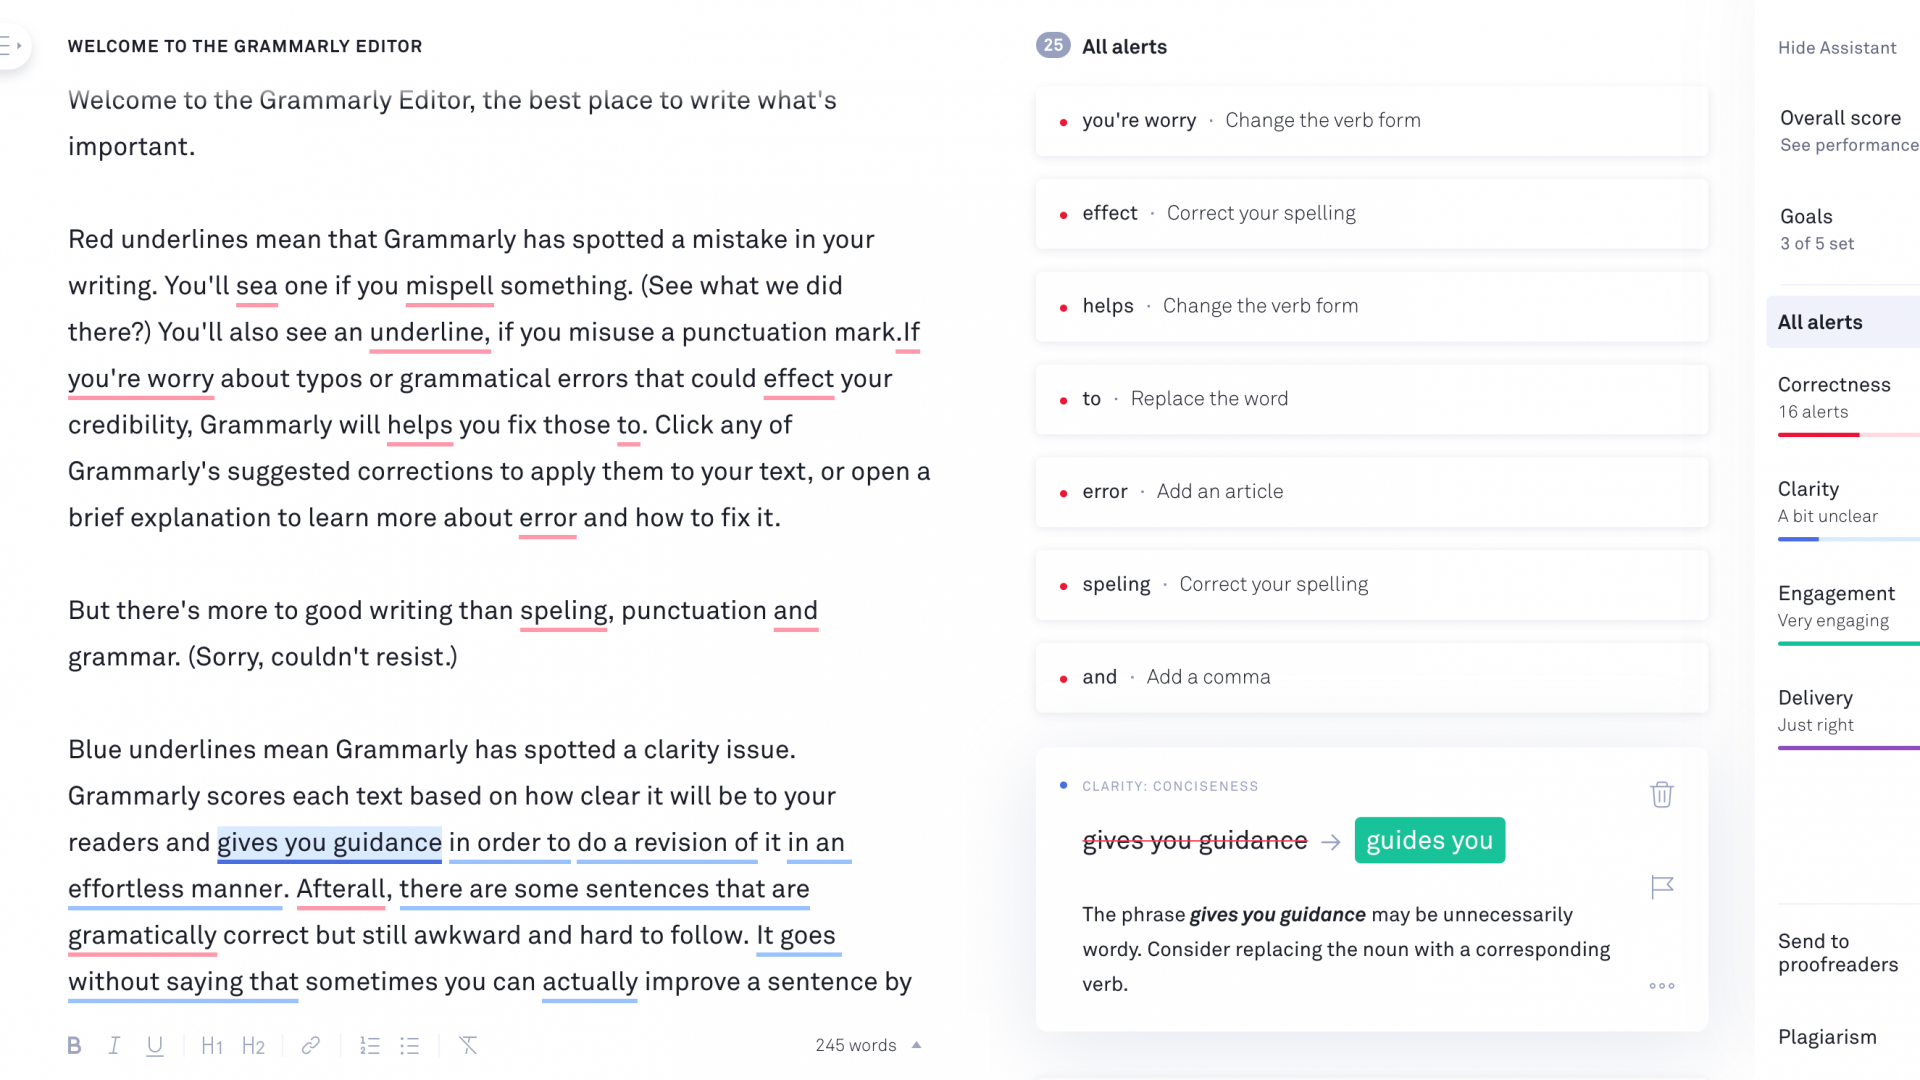Viewport: 1920px width, 1080px height.
Task: Open more options on the clarity card
Action: pos(1662,986)
